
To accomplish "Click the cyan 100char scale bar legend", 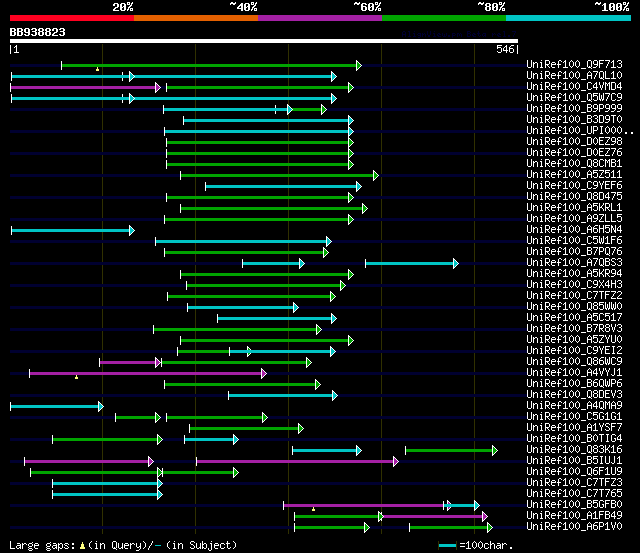I will (447, 546).
